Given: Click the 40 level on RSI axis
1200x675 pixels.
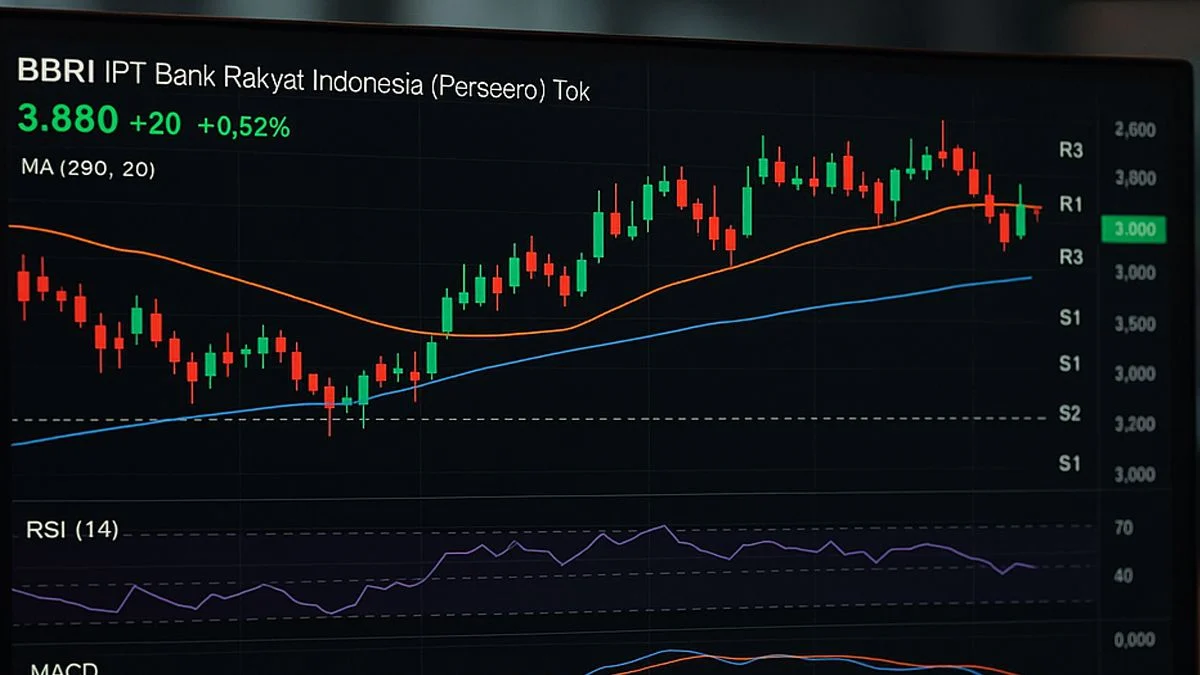Looking at the screenshot, I should pos(1123,576).
